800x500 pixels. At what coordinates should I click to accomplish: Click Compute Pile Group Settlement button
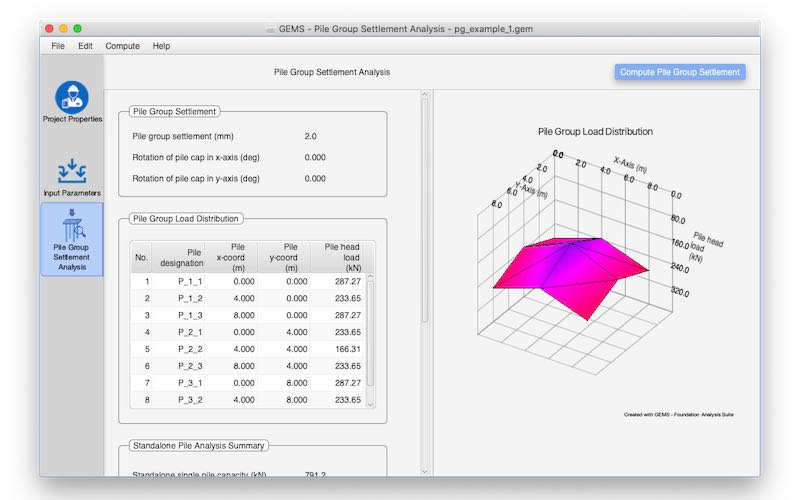point(680,72)
